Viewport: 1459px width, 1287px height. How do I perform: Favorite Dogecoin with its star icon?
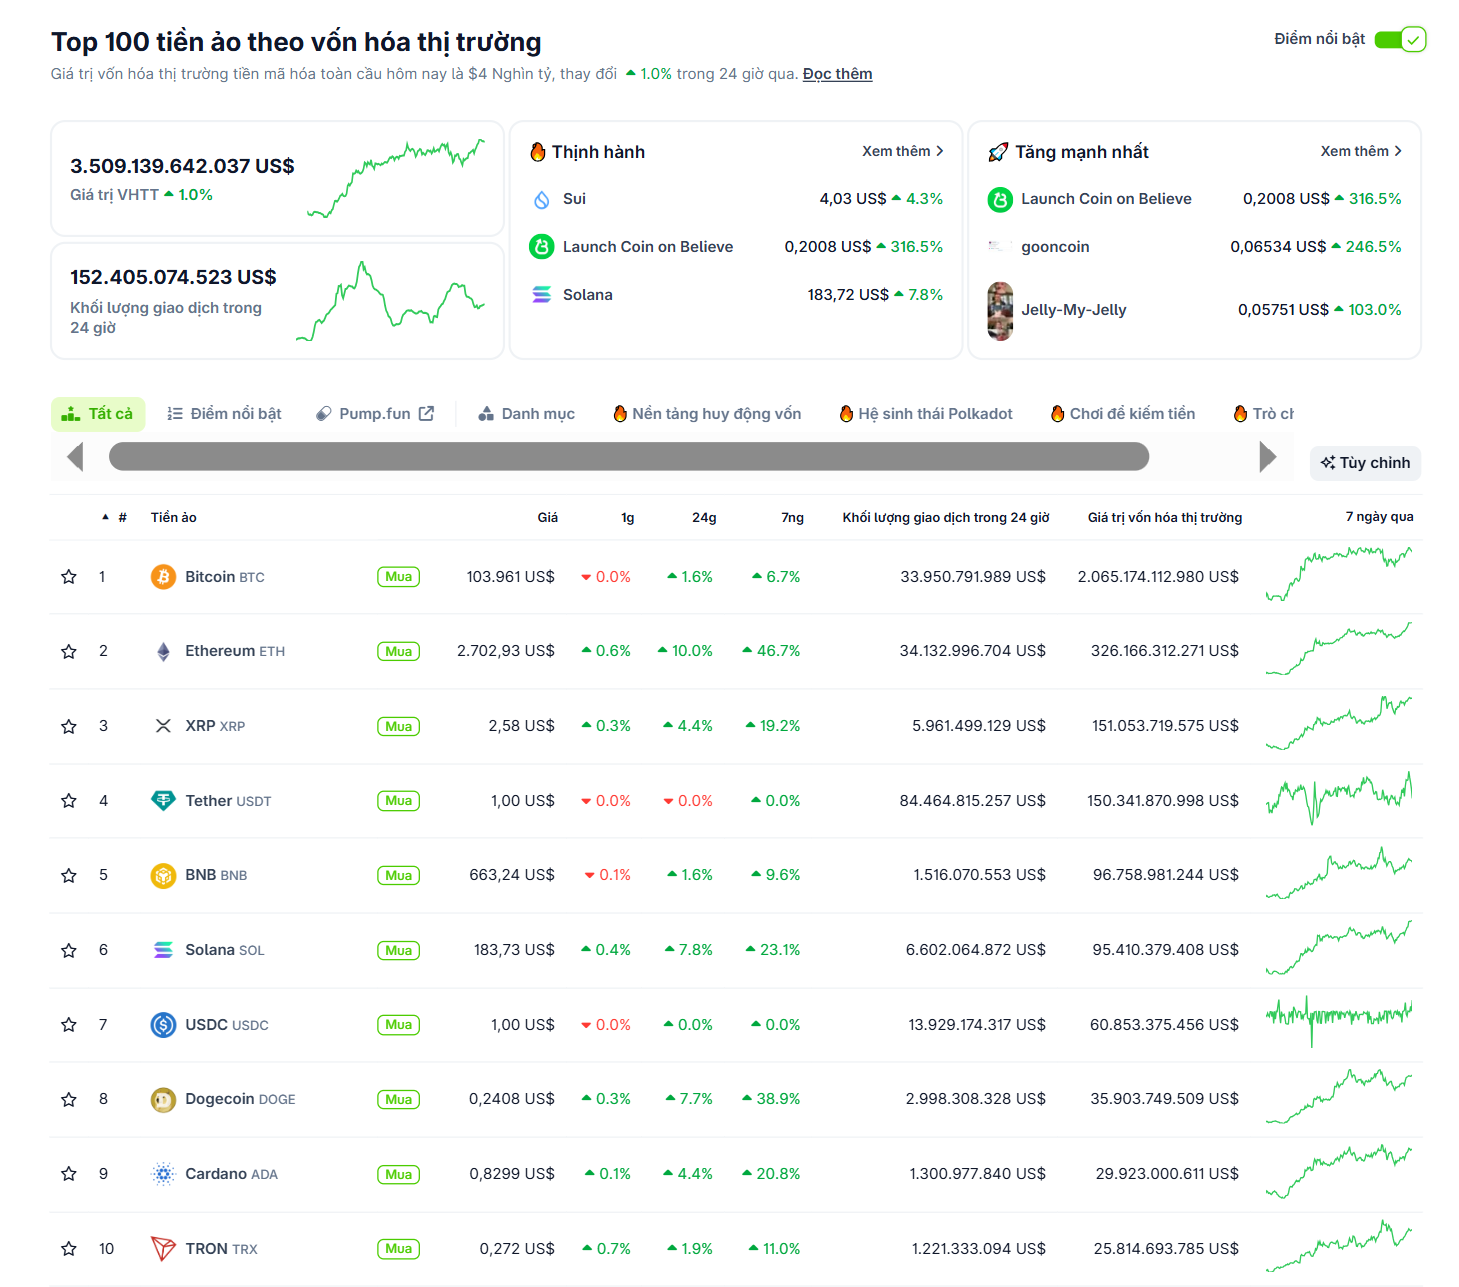coord(69,1099)
